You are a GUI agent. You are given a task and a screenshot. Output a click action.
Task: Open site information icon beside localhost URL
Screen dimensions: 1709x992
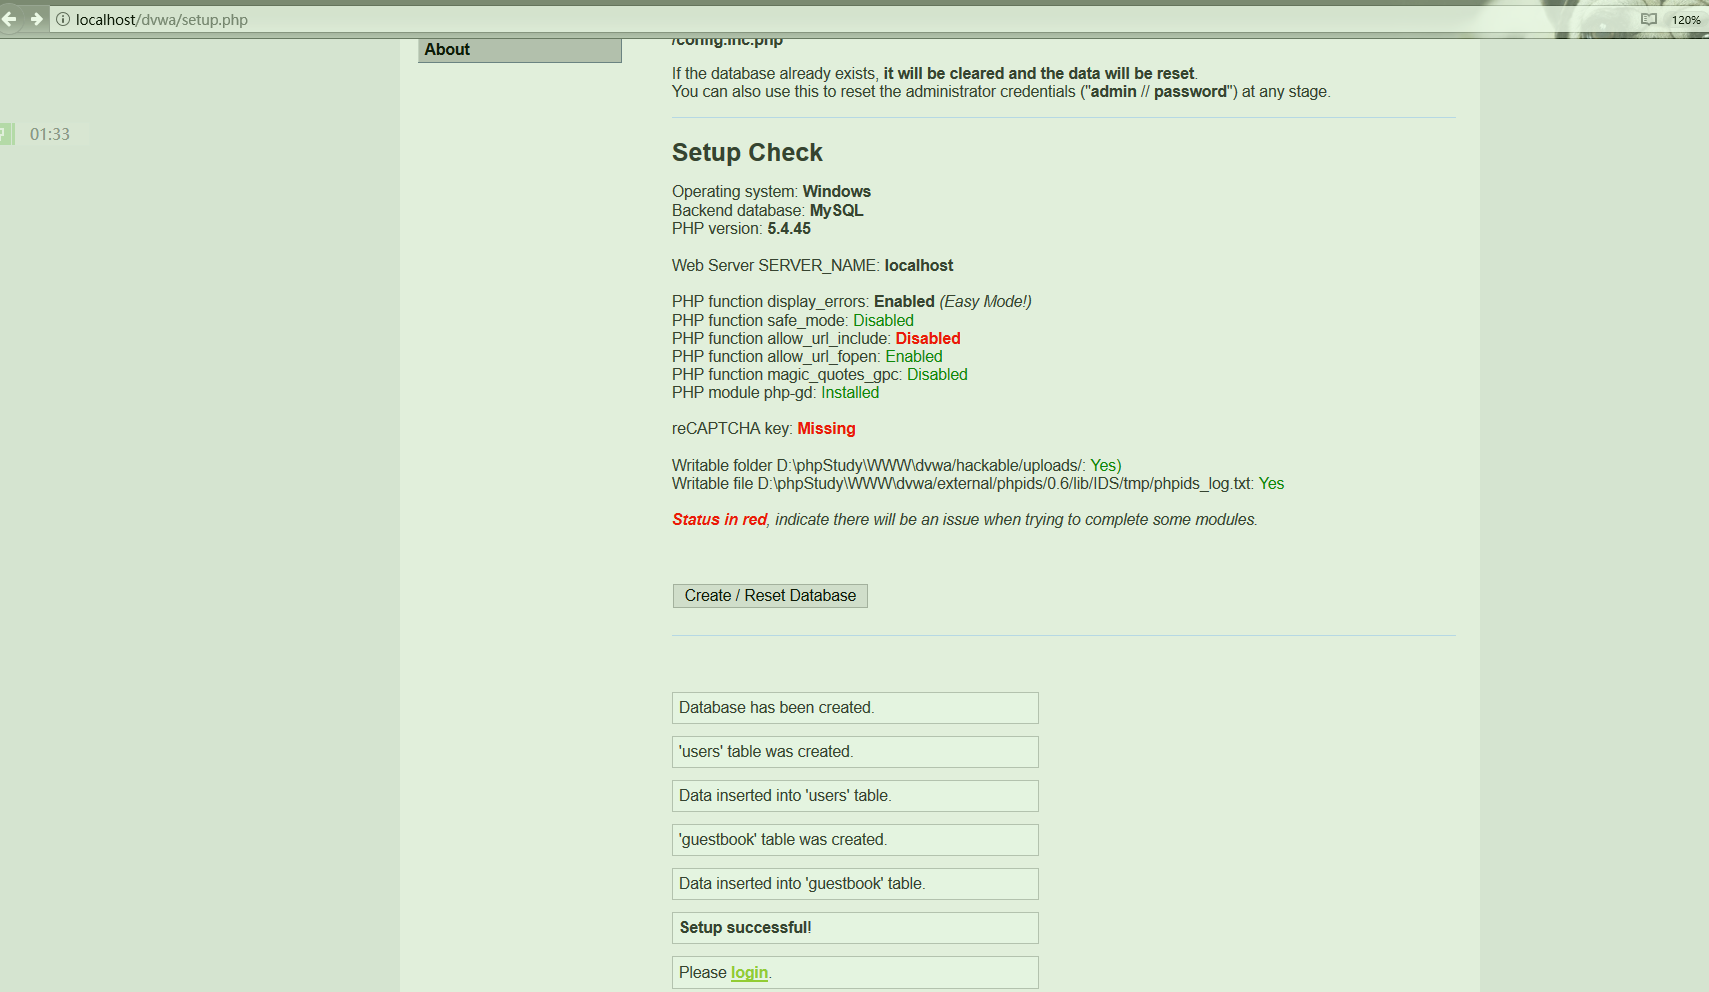click(63, 20)
